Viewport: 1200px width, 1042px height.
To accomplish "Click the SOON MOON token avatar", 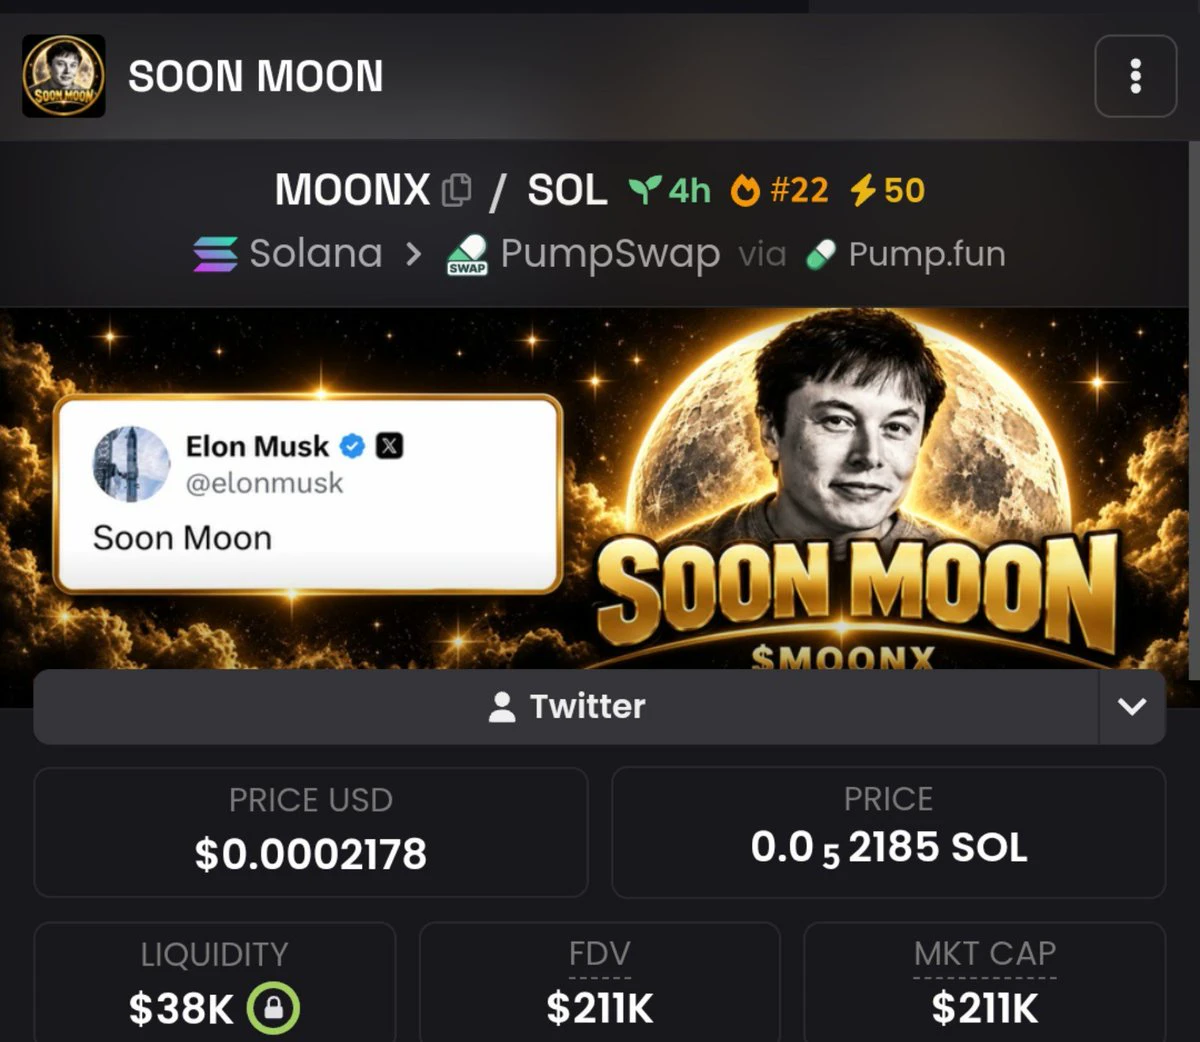I will point(64,76).
